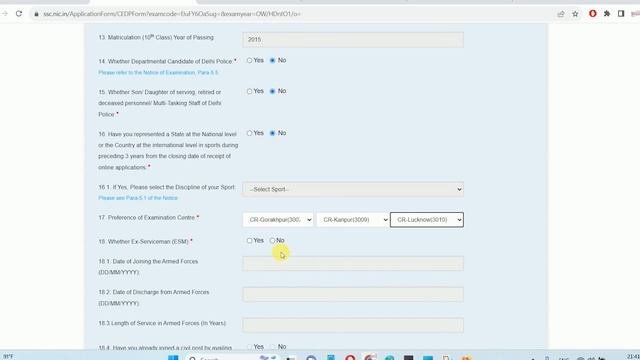Click the browser forward arrow
This screenshot has width=640, height=360.
coord(4,13)
